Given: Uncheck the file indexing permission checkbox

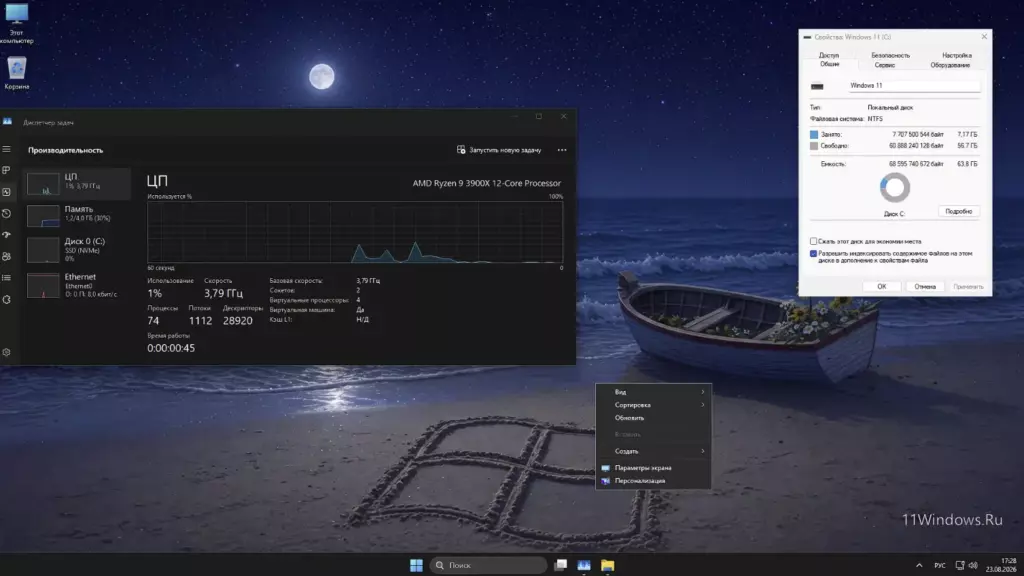Looking at the screenshot, I should [813, 253].
